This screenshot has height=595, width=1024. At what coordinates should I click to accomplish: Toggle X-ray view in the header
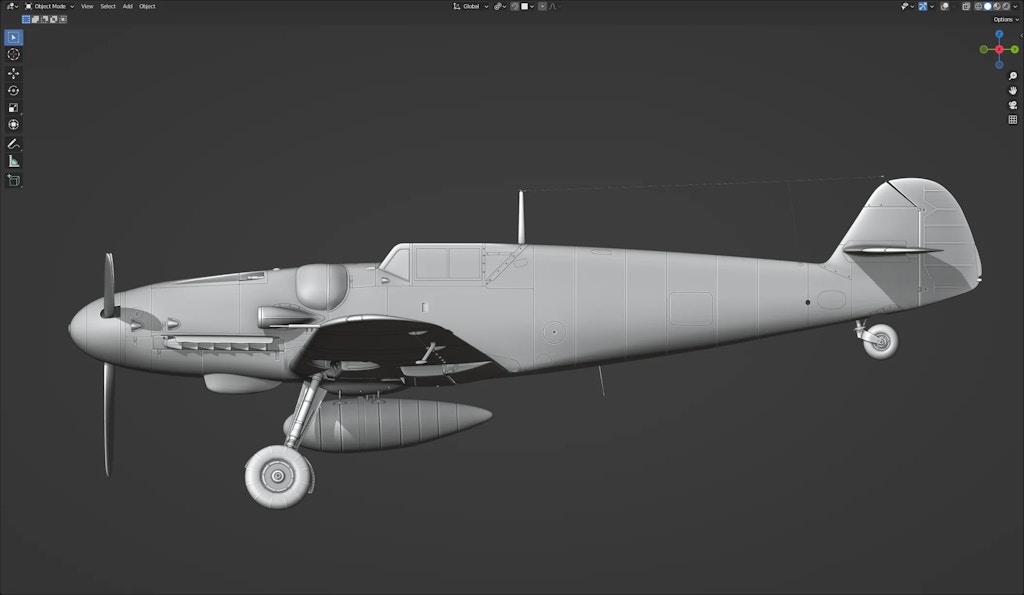tap(964, 6)
